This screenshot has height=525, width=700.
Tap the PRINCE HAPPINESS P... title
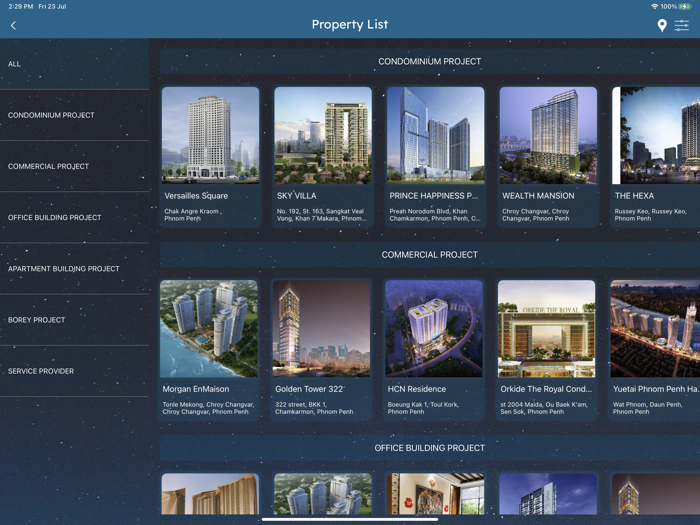(433, 196)
